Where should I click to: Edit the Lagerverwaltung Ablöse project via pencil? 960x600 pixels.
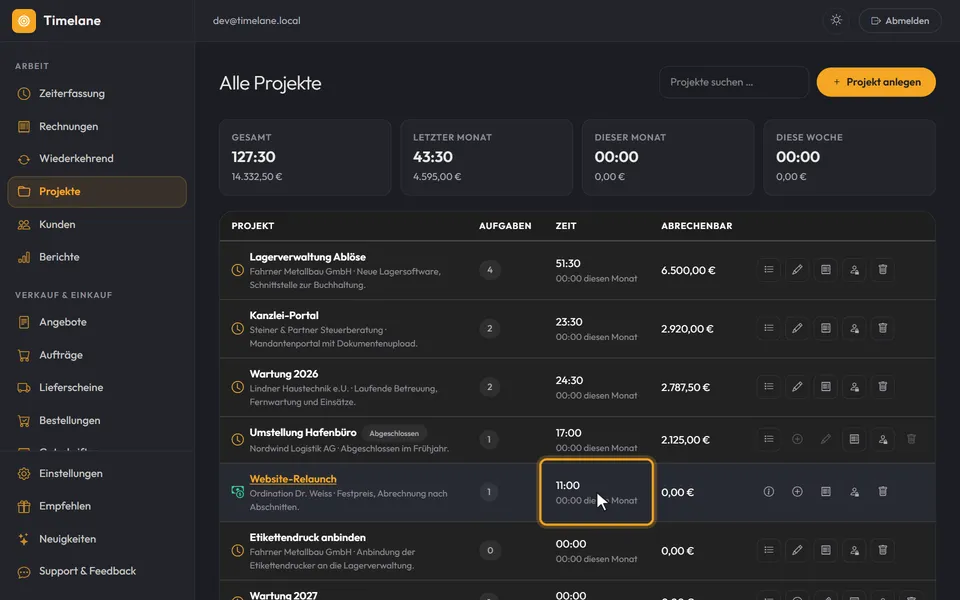click(797, 269)
